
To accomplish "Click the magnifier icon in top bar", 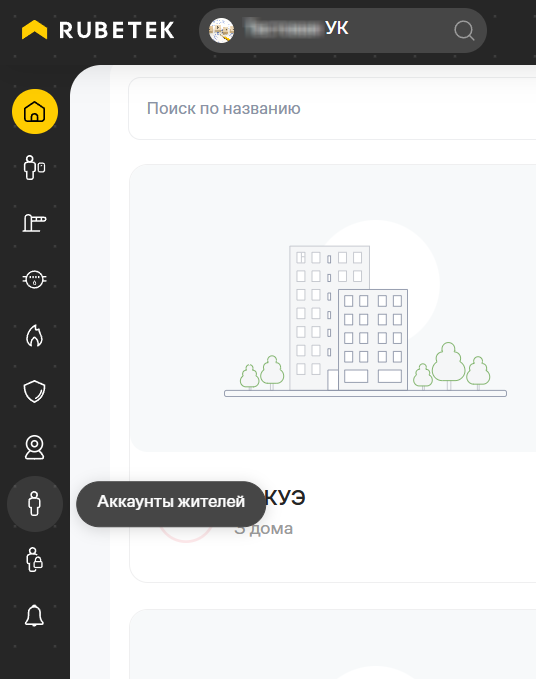I will [x=464, y=31].
